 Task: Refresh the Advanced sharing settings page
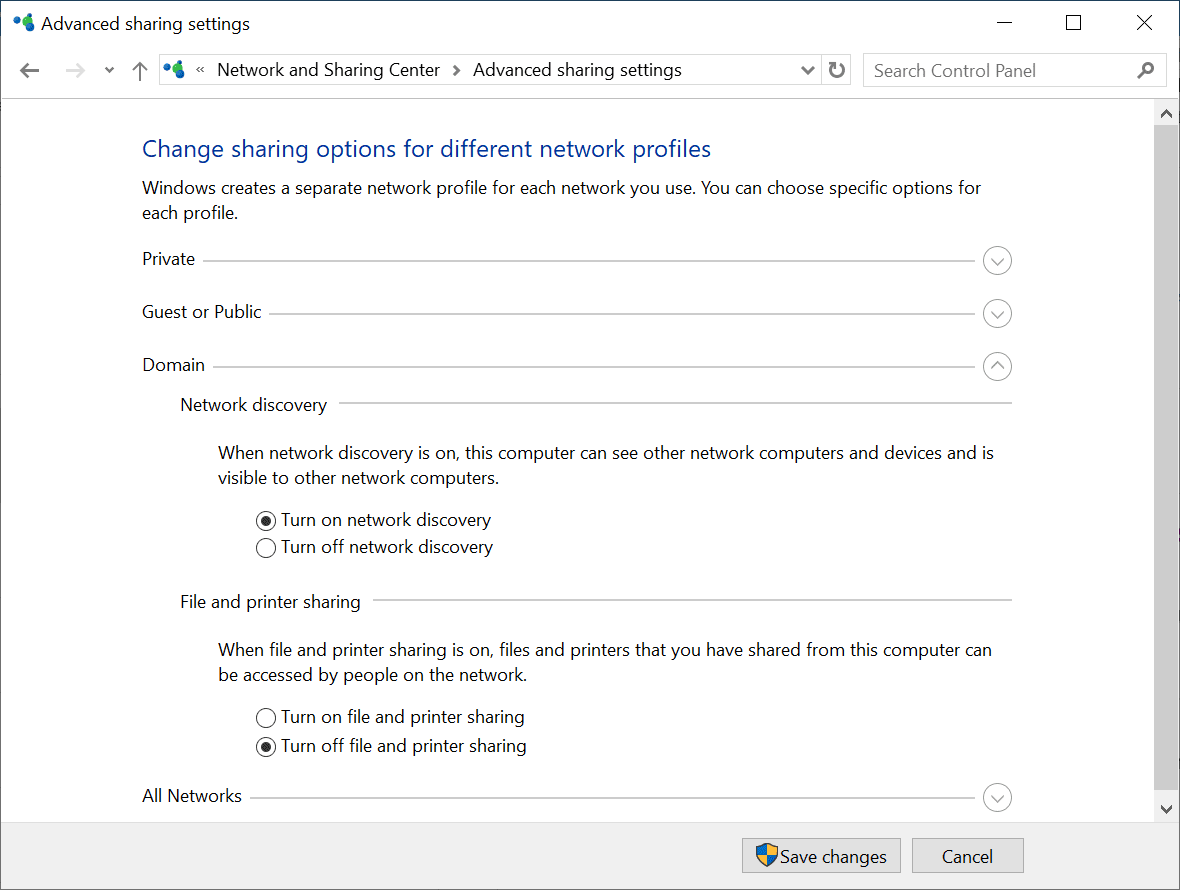(837, 70)
